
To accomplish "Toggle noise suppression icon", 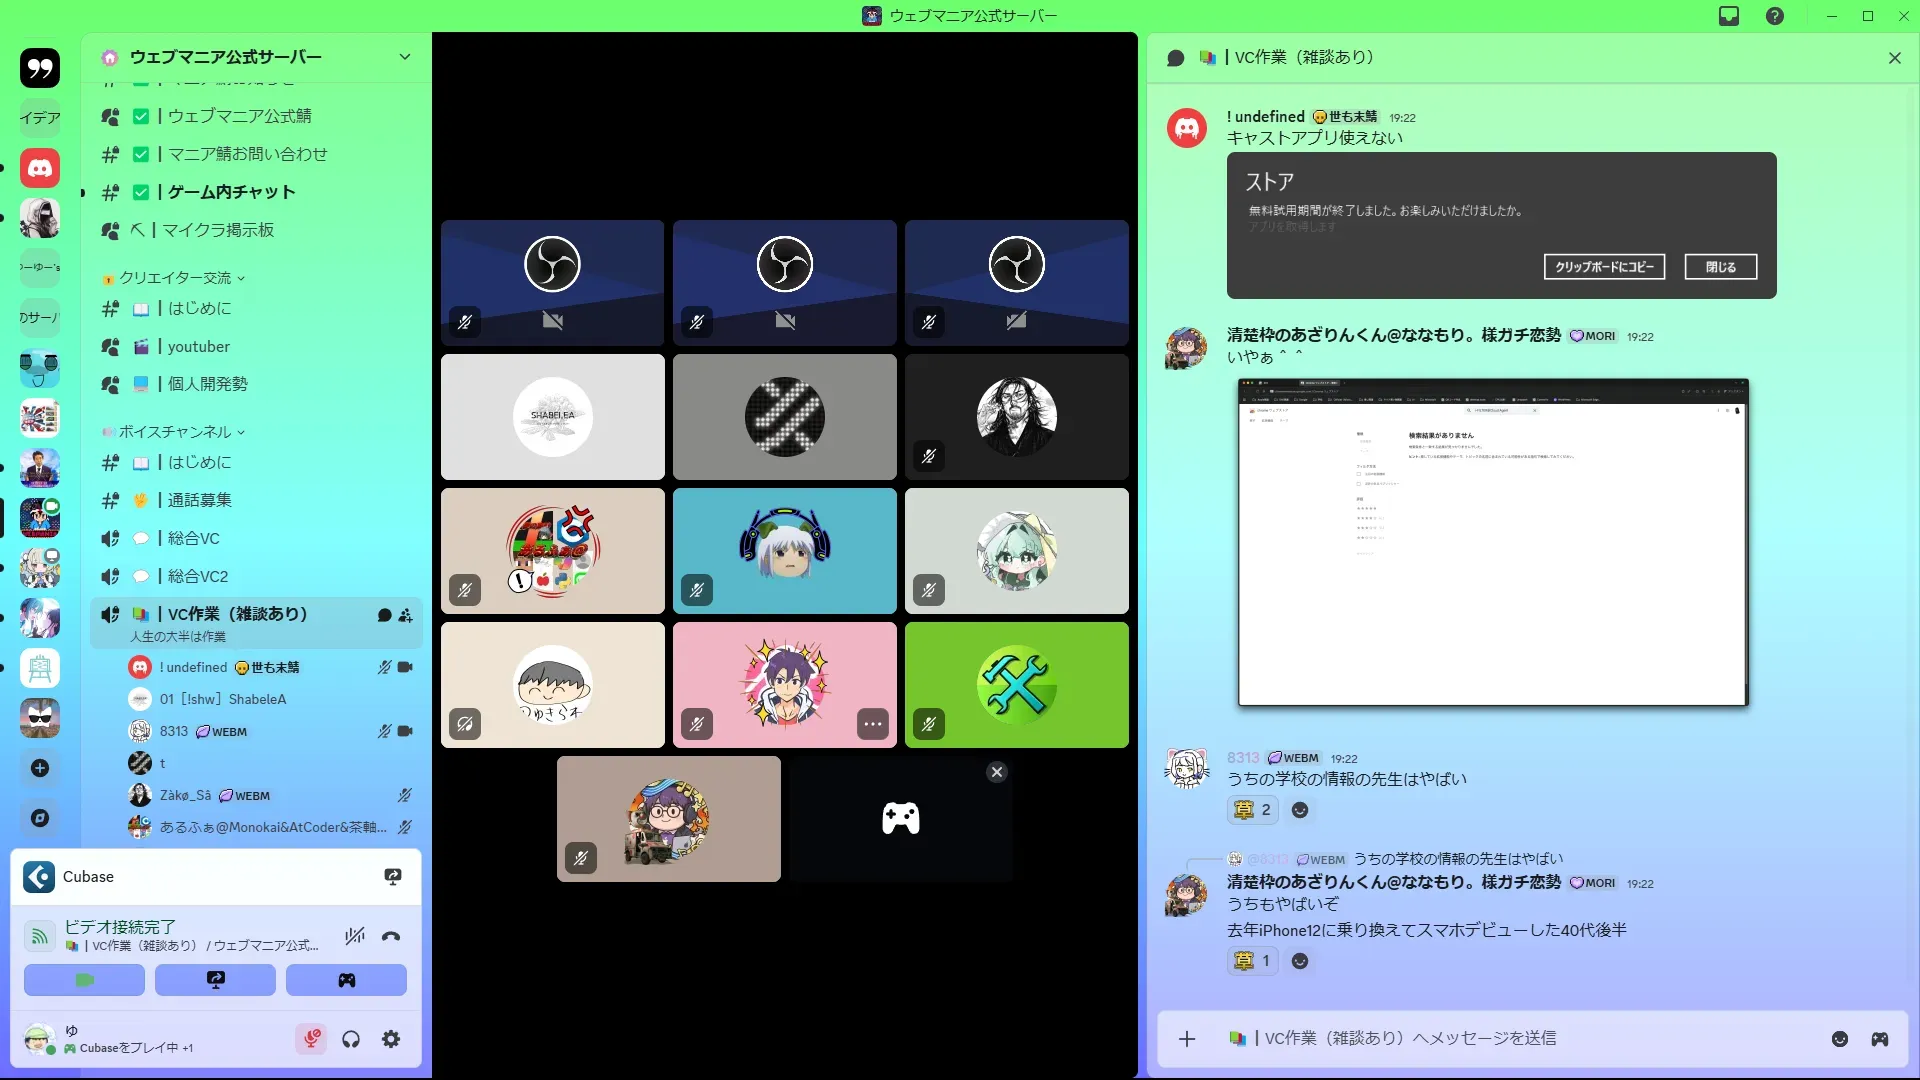I will click(354, 936).
